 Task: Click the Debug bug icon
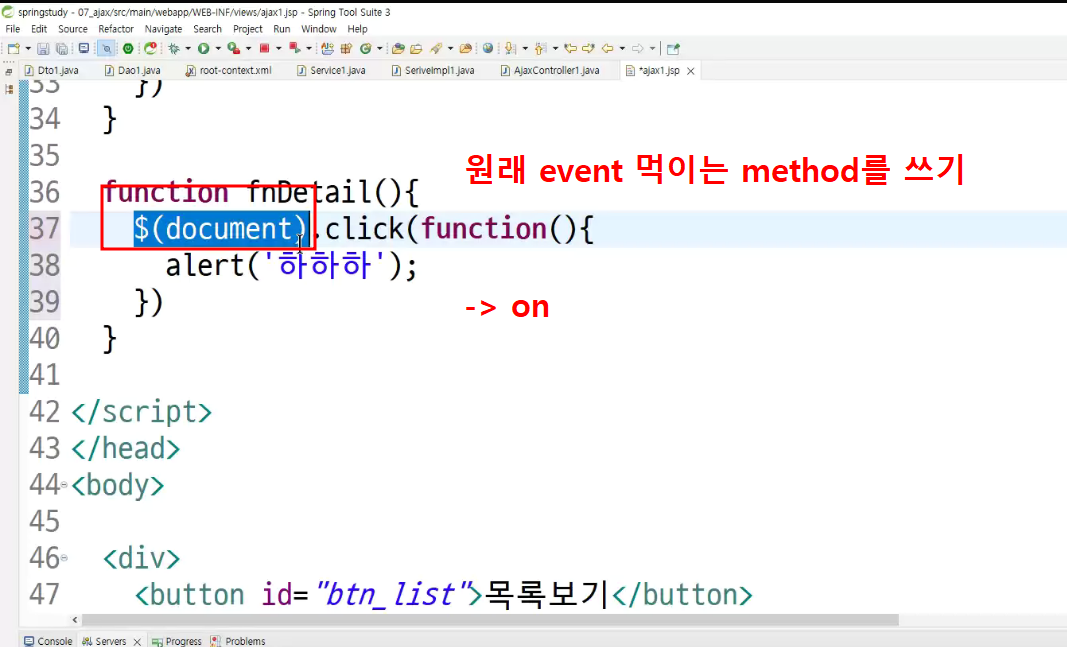174,48
